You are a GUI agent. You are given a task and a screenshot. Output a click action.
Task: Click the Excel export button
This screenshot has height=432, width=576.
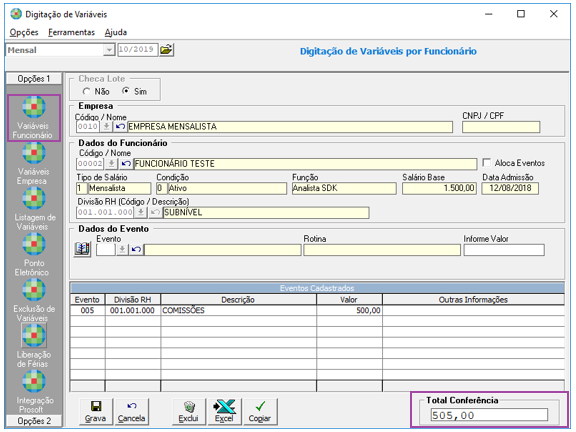click(224, 411)
